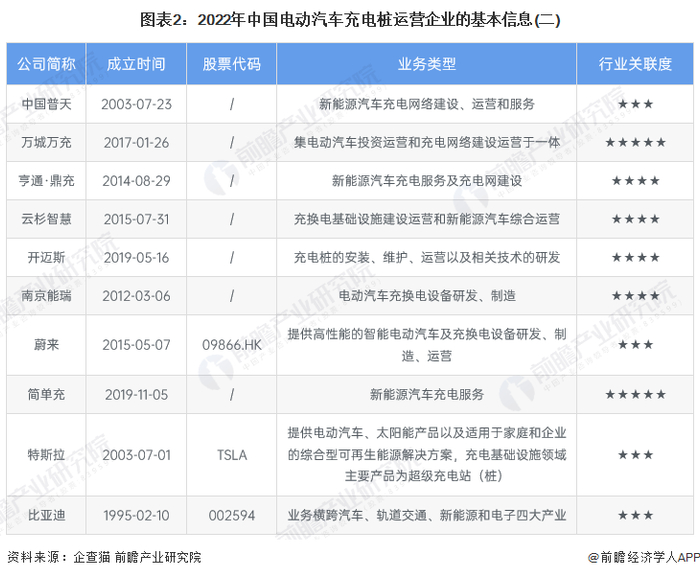Click the company name 特斯拉
Viewport: 700px width, 577px height.
click(46, 455)
